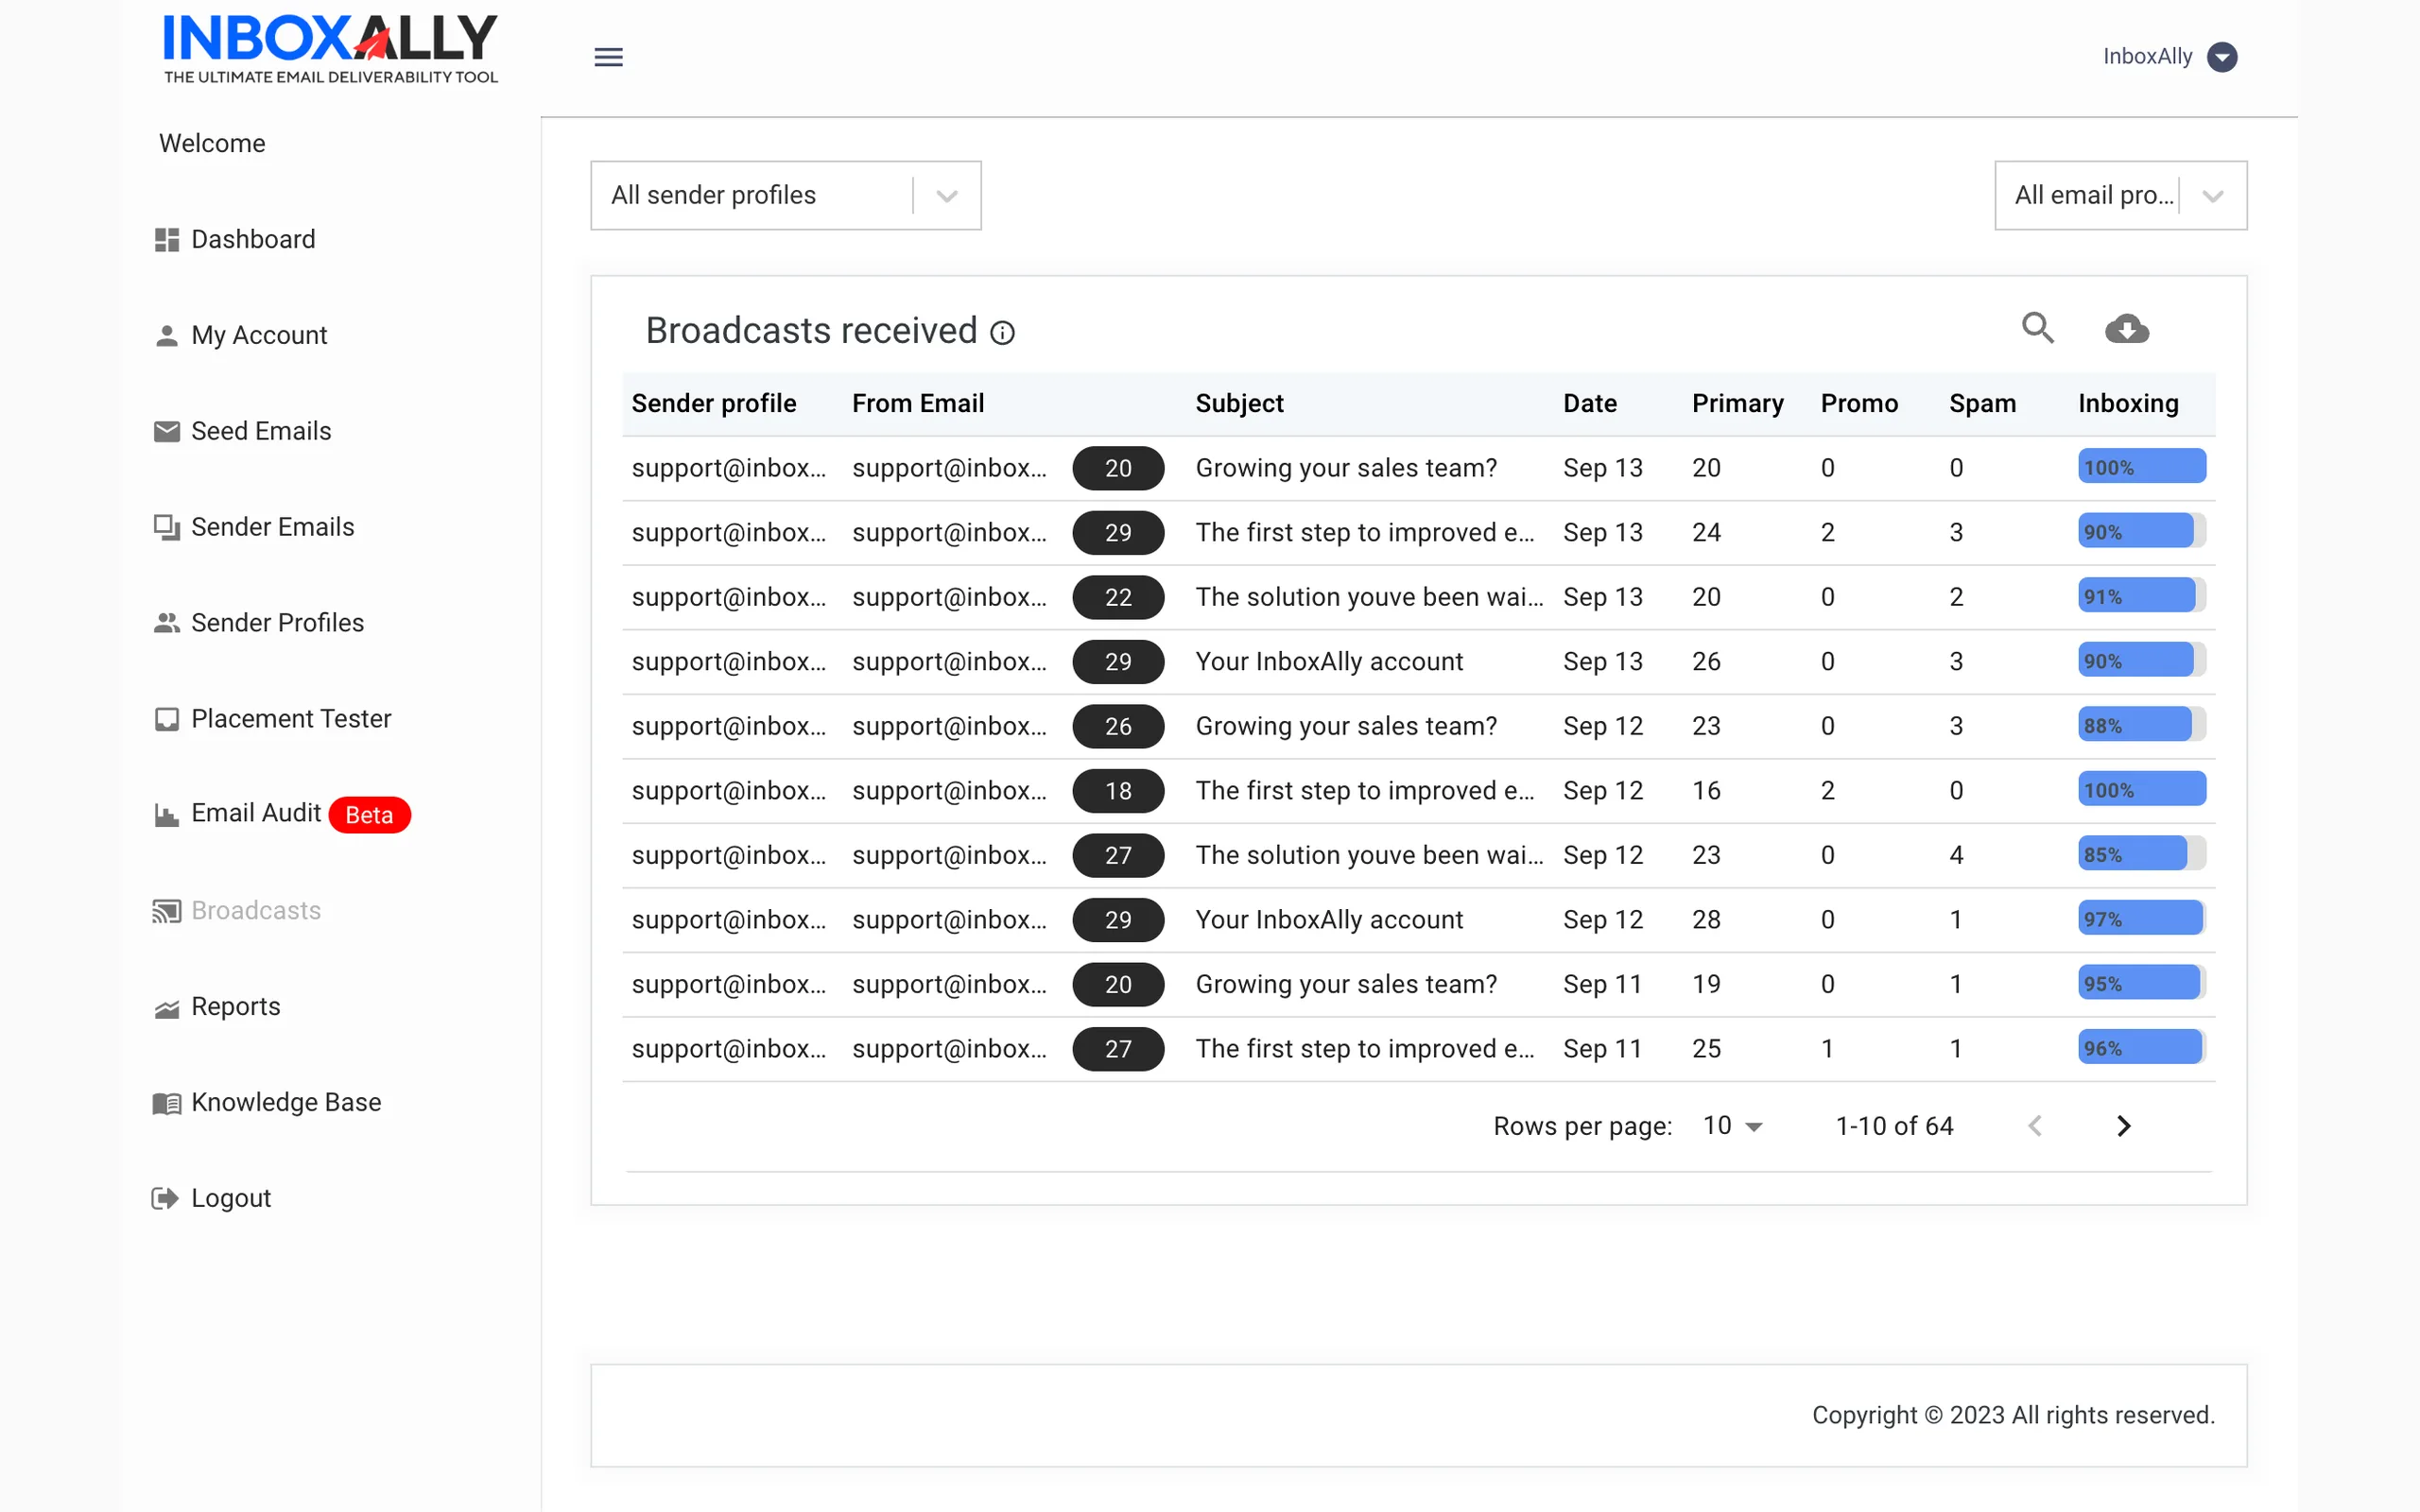
Task: Toggle the hamburger menu icon
Action: point(608,57)
